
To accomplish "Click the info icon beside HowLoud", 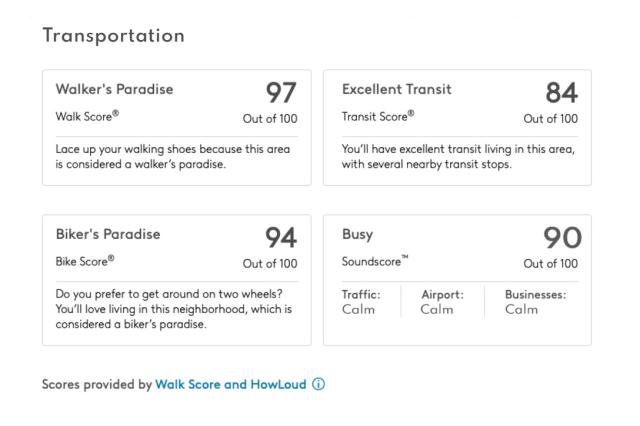I will point(320,383).
